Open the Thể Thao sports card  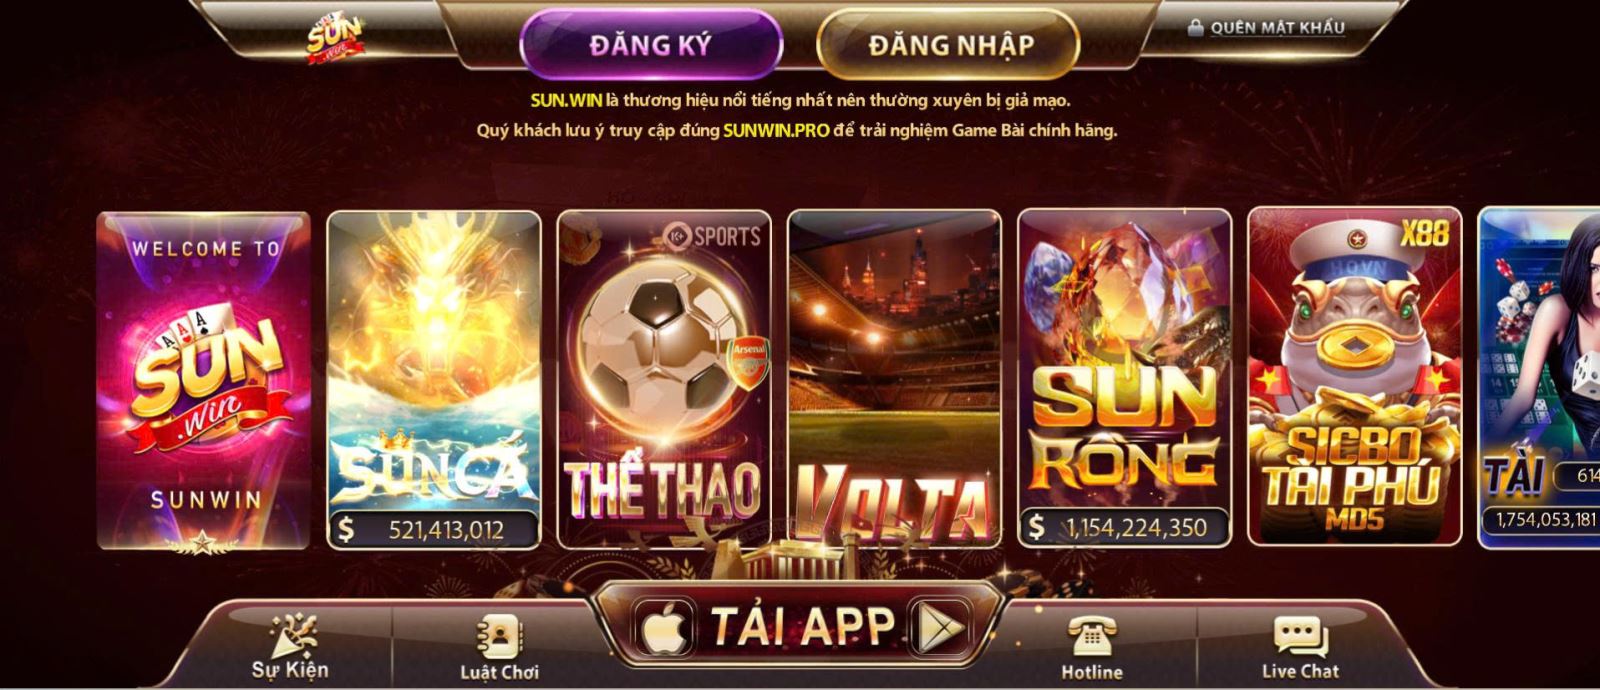pyautogui.click(x=664, y=379)
